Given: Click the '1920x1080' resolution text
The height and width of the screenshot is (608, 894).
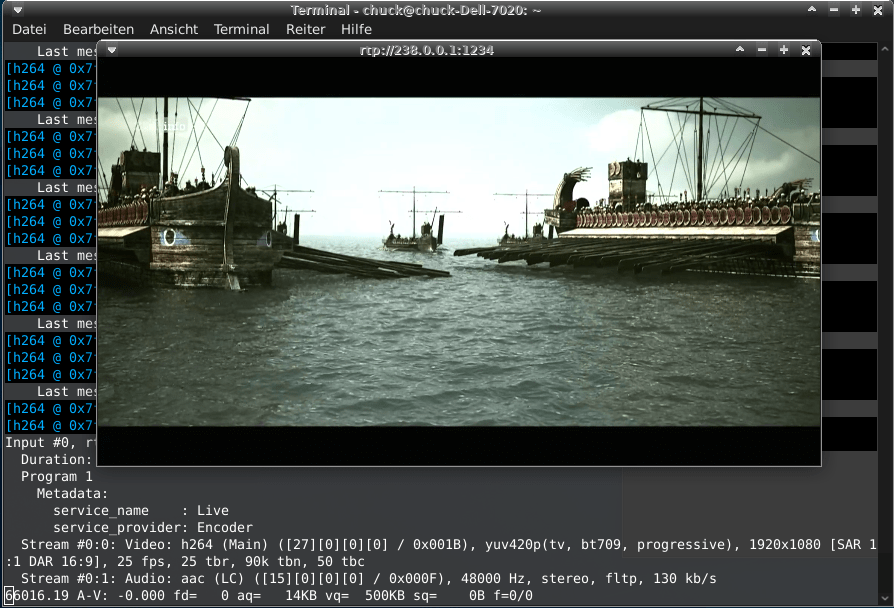Looking at the screenshot, I should pos(785,545).
